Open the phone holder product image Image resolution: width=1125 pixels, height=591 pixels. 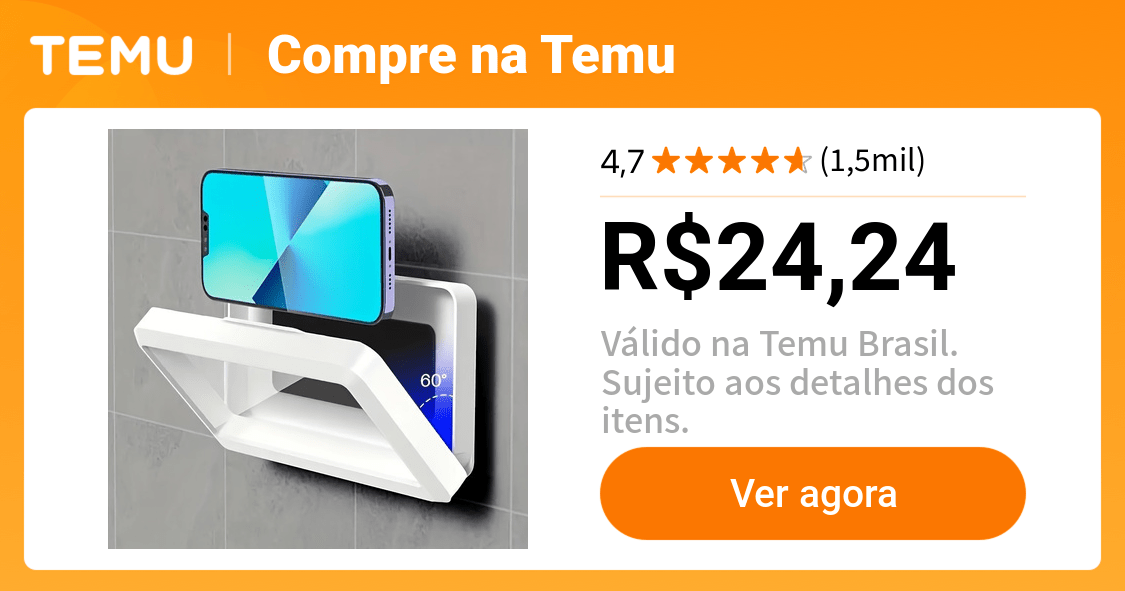tap(318, 339)
